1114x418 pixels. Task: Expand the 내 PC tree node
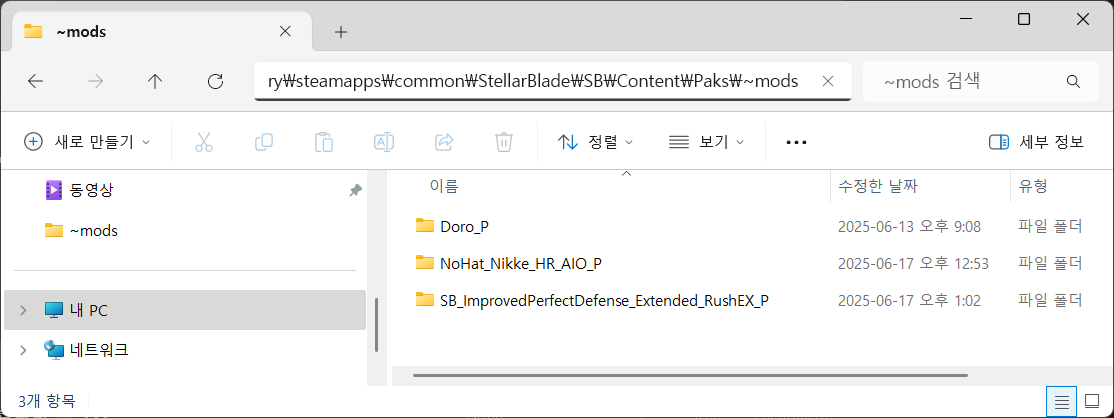click(x=23, y=310)
